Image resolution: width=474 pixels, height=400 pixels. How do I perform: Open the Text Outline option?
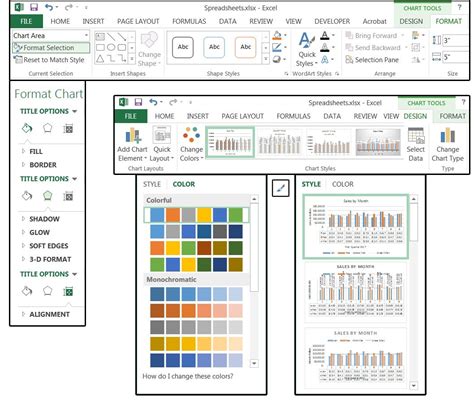click(x=327, y=47)
